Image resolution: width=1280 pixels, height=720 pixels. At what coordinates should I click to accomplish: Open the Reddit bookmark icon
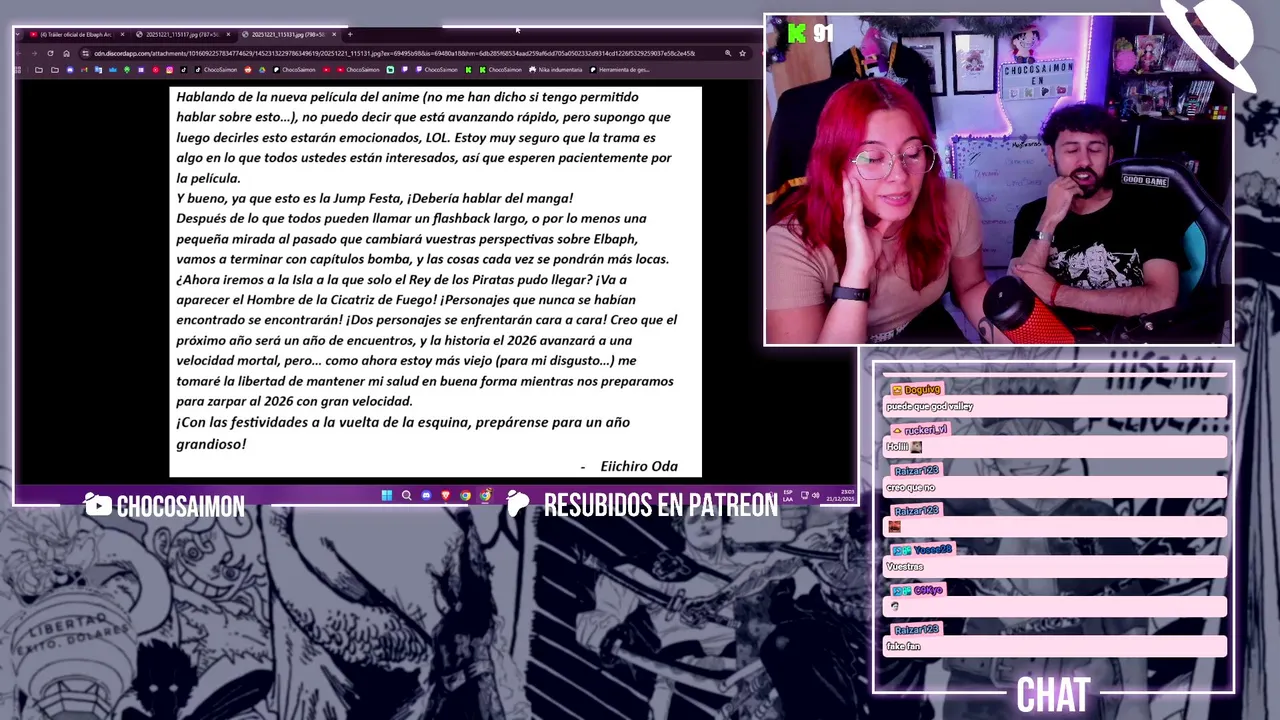[248, 70]
